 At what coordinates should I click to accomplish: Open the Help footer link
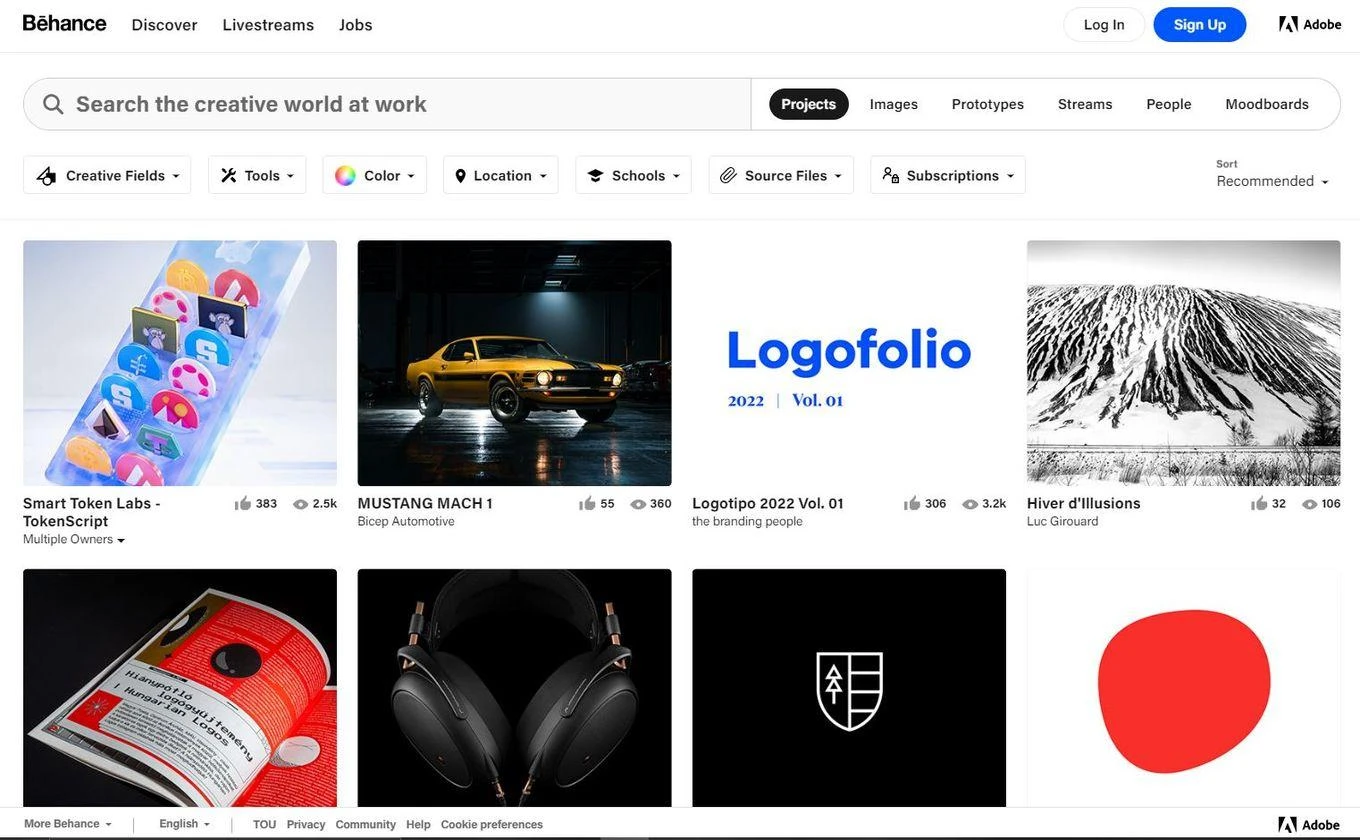tap(419, 825)
